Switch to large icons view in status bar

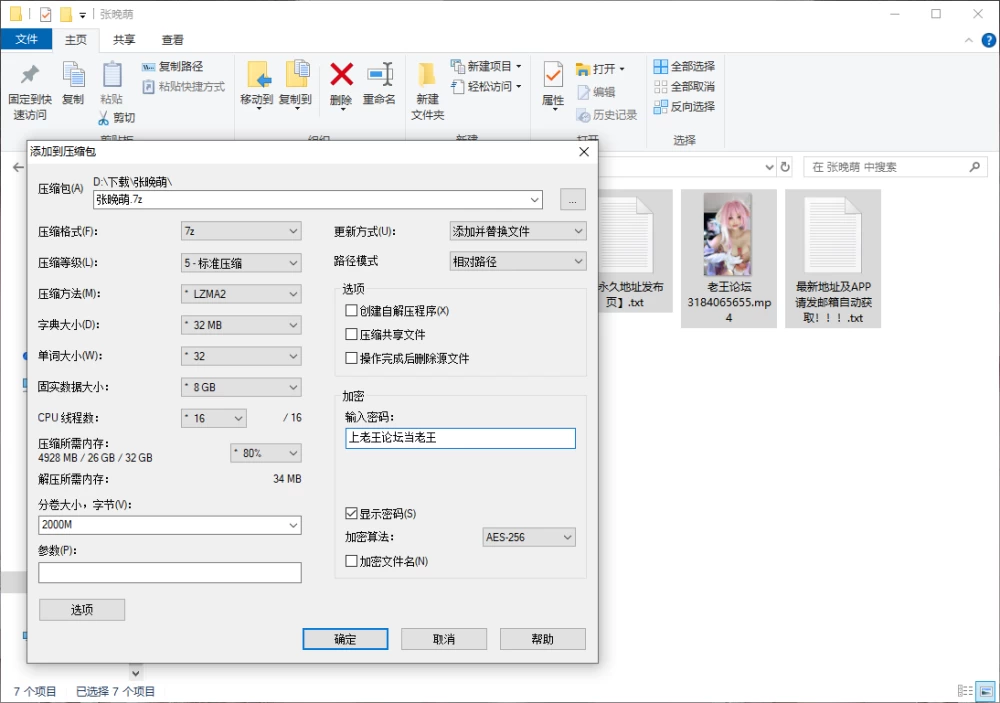(986, 691)
